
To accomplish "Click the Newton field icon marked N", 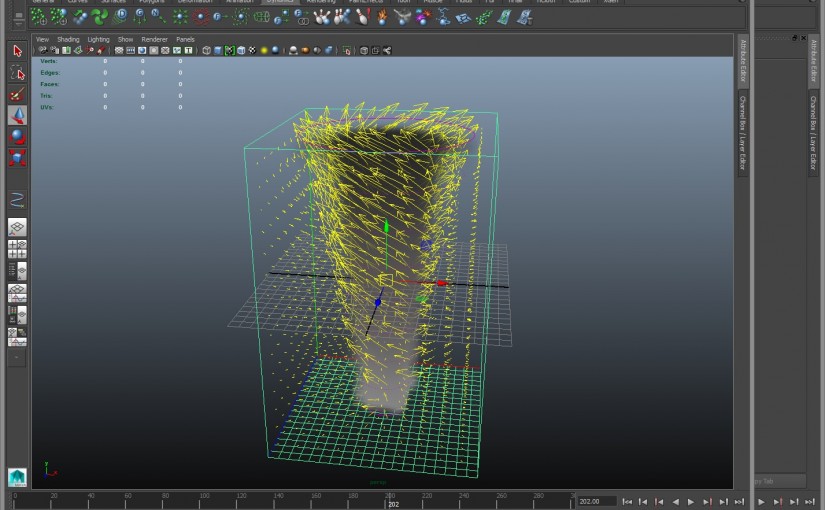I will 158,17.
